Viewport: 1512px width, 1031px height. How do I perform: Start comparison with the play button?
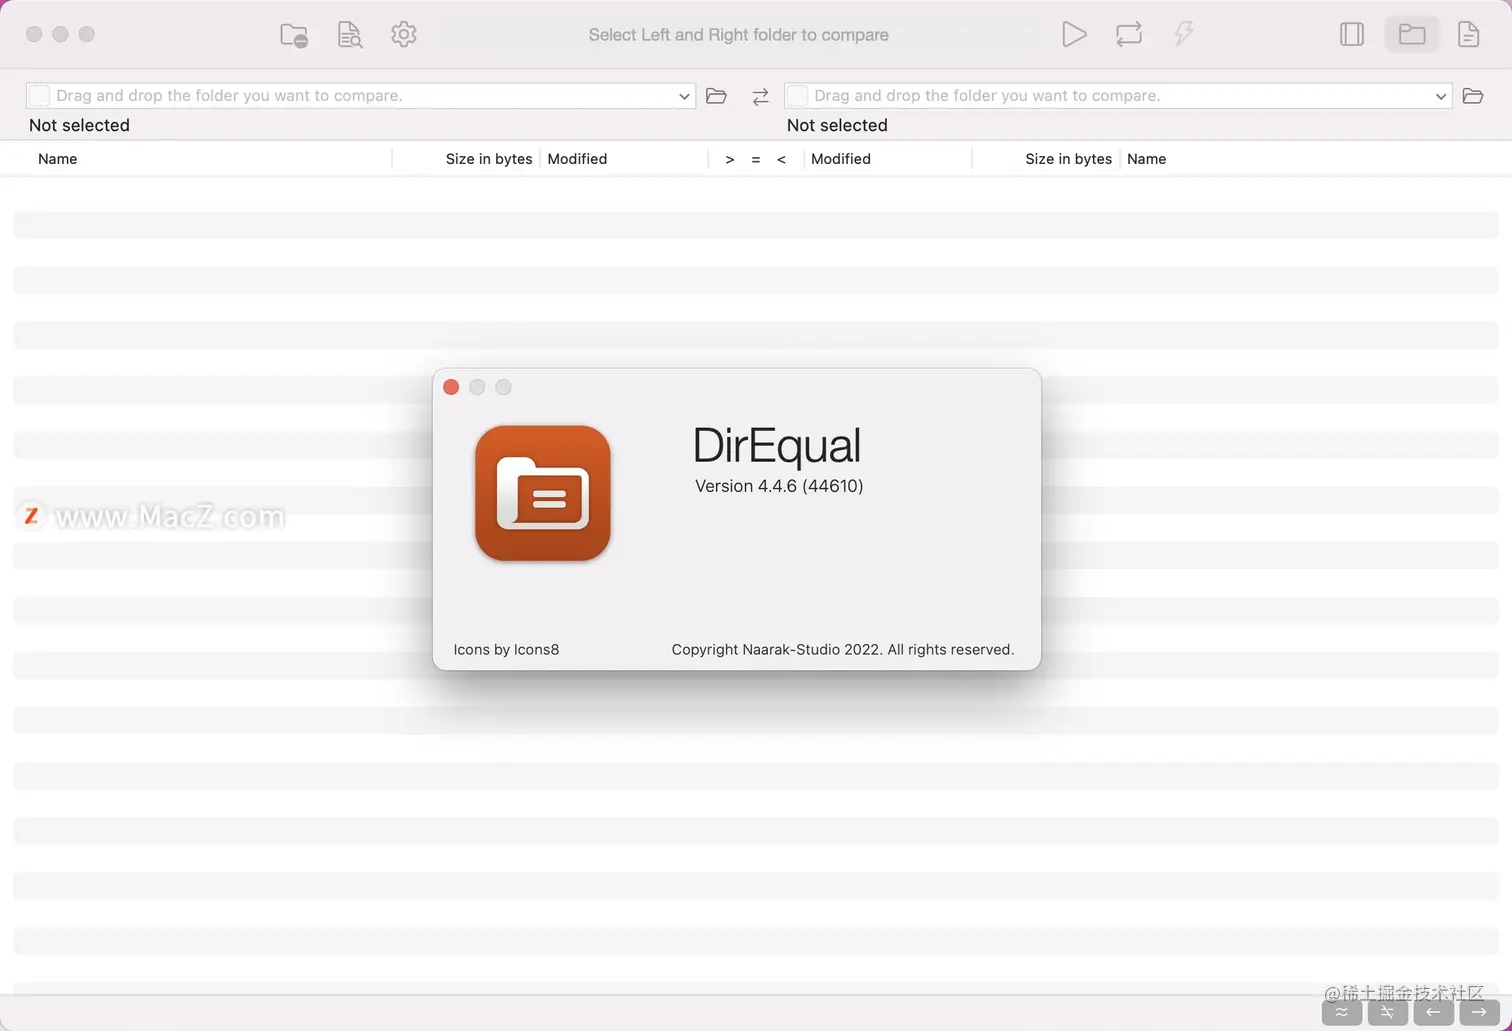click(x=1074, y=34)
